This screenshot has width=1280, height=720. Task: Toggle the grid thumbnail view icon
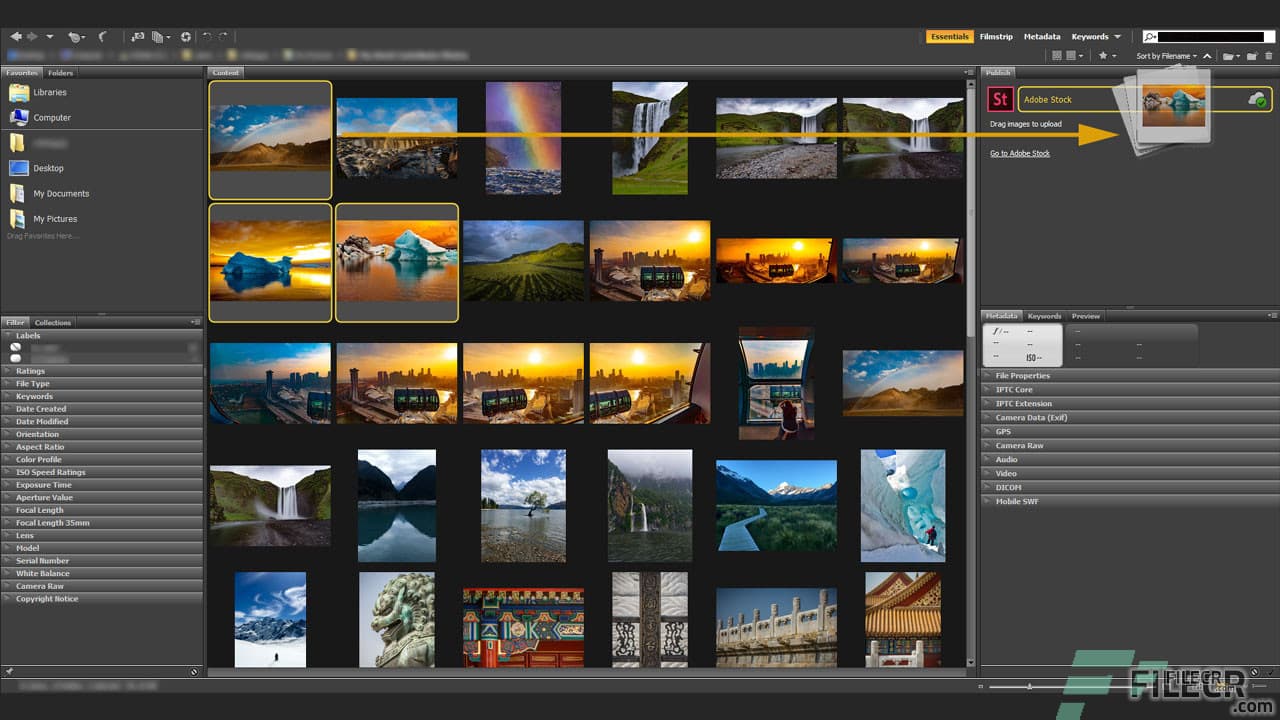(x=1056, y=56)
